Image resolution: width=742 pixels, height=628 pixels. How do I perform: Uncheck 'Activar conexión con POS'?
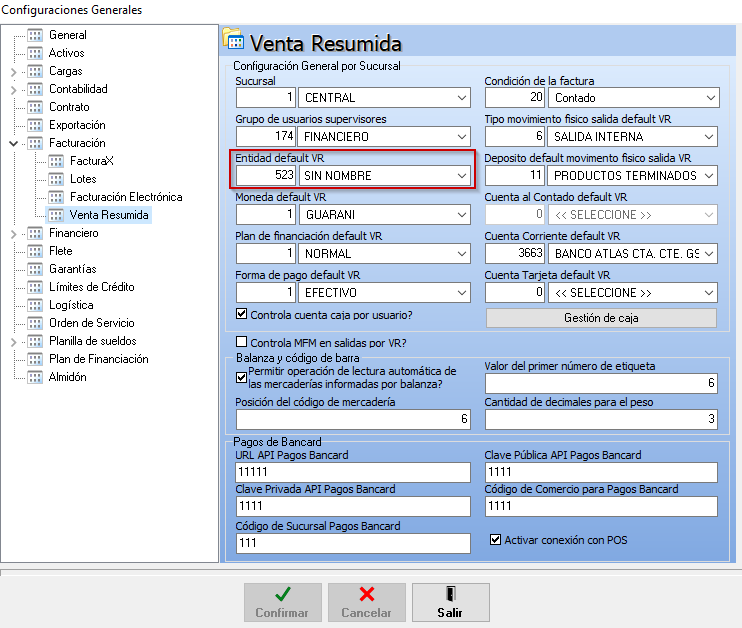click(x=495, y=540)
